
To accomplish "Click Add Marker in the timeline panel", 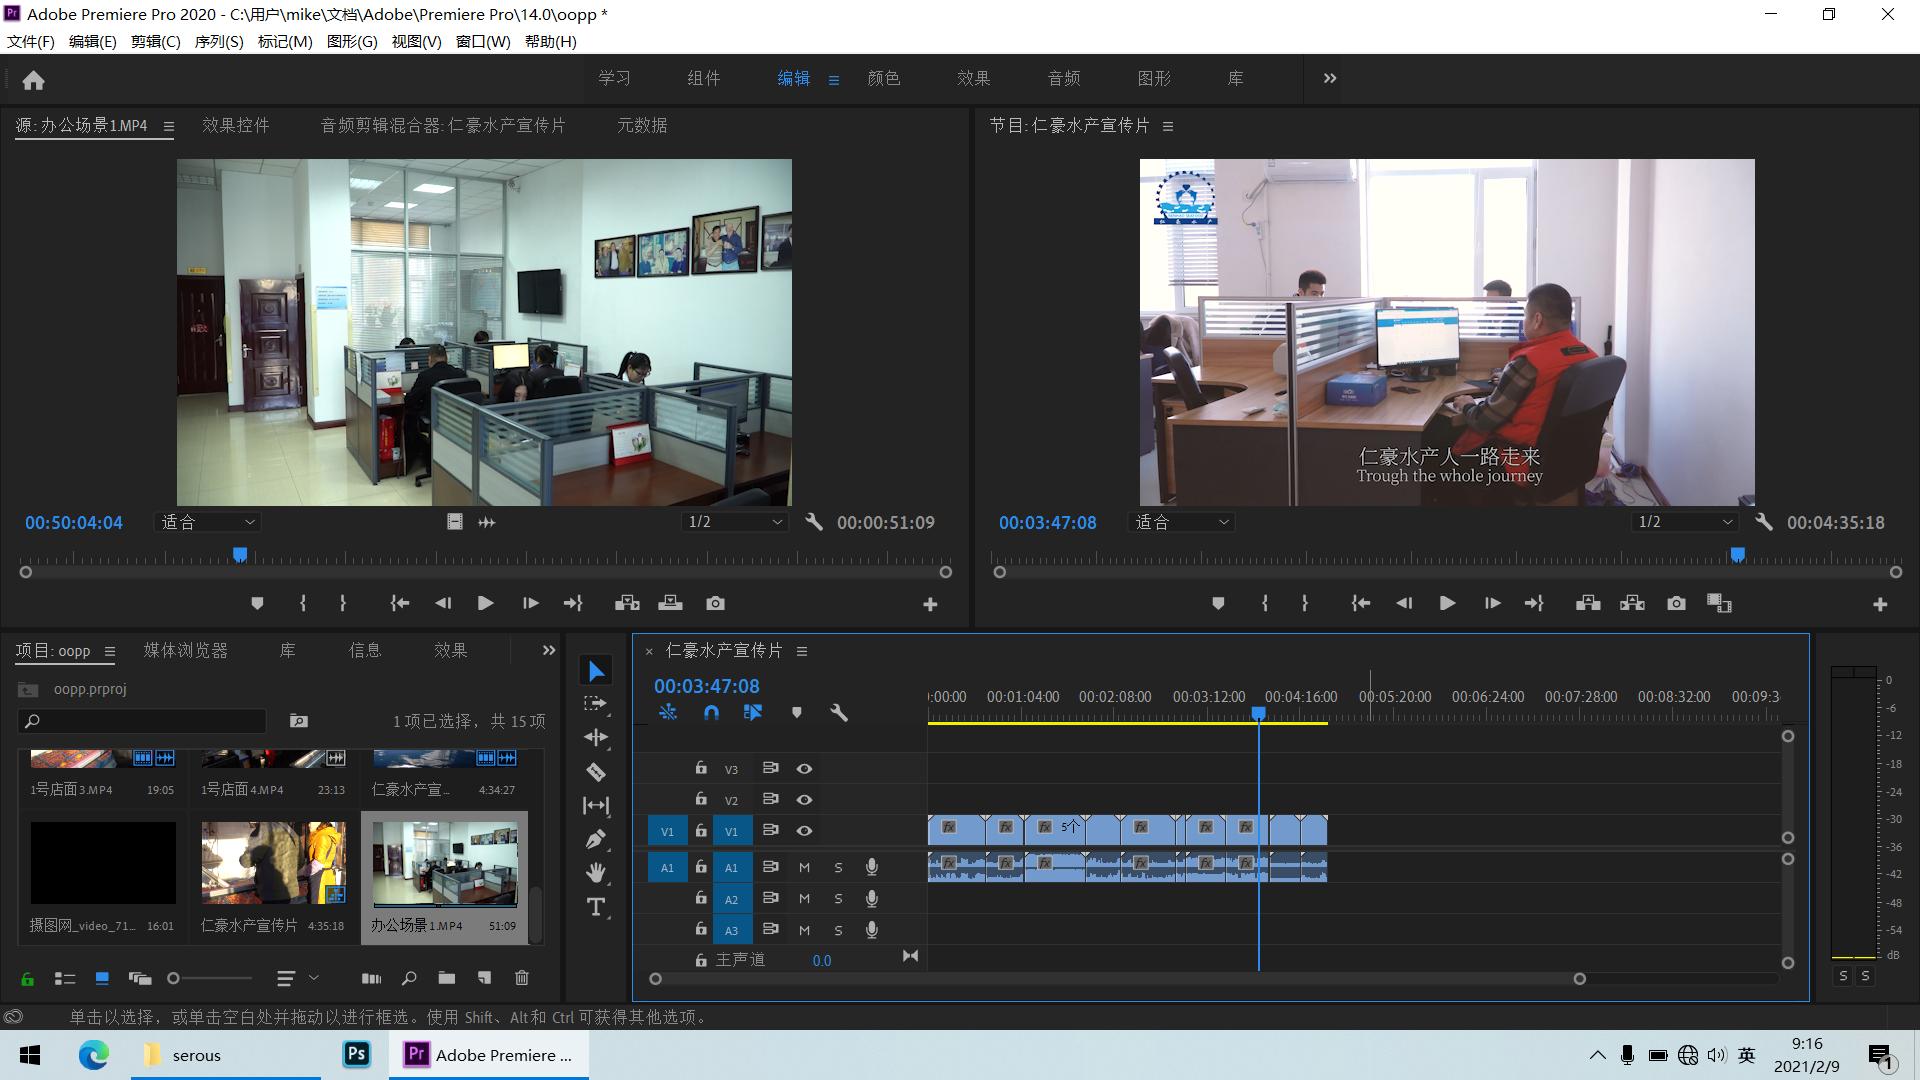I will [797, 713].
